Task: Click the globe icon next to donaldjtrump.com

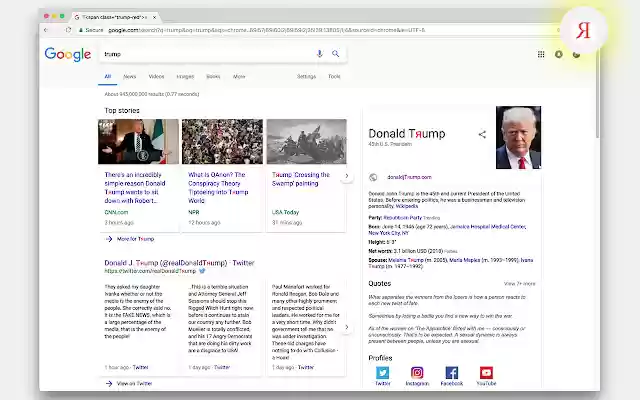Action: (x=373, y=177)
